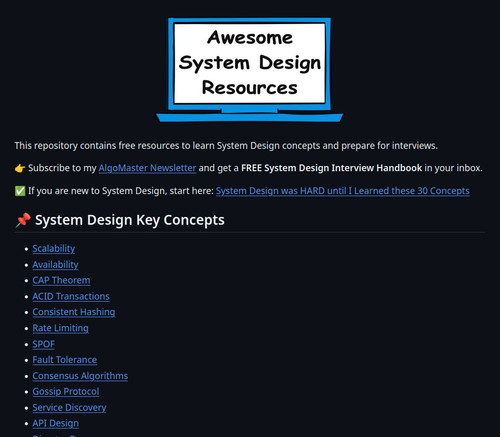Open the Gossip Protocol link
The height and width of the screenshot is (437, 500).
pos(66,392)
